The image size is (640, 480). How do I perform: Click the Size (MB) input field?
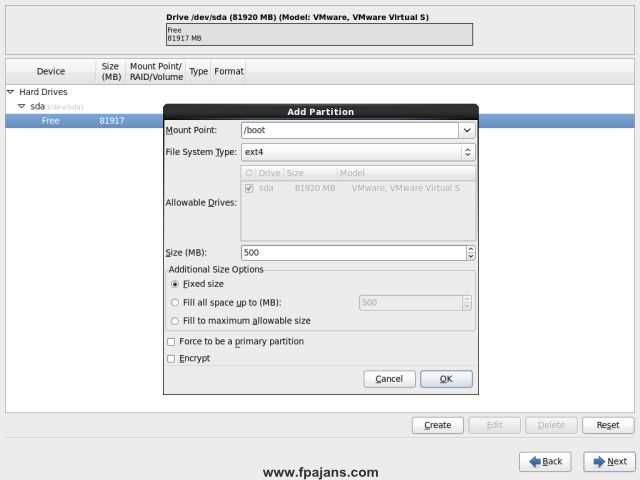[x=353, y=253]
